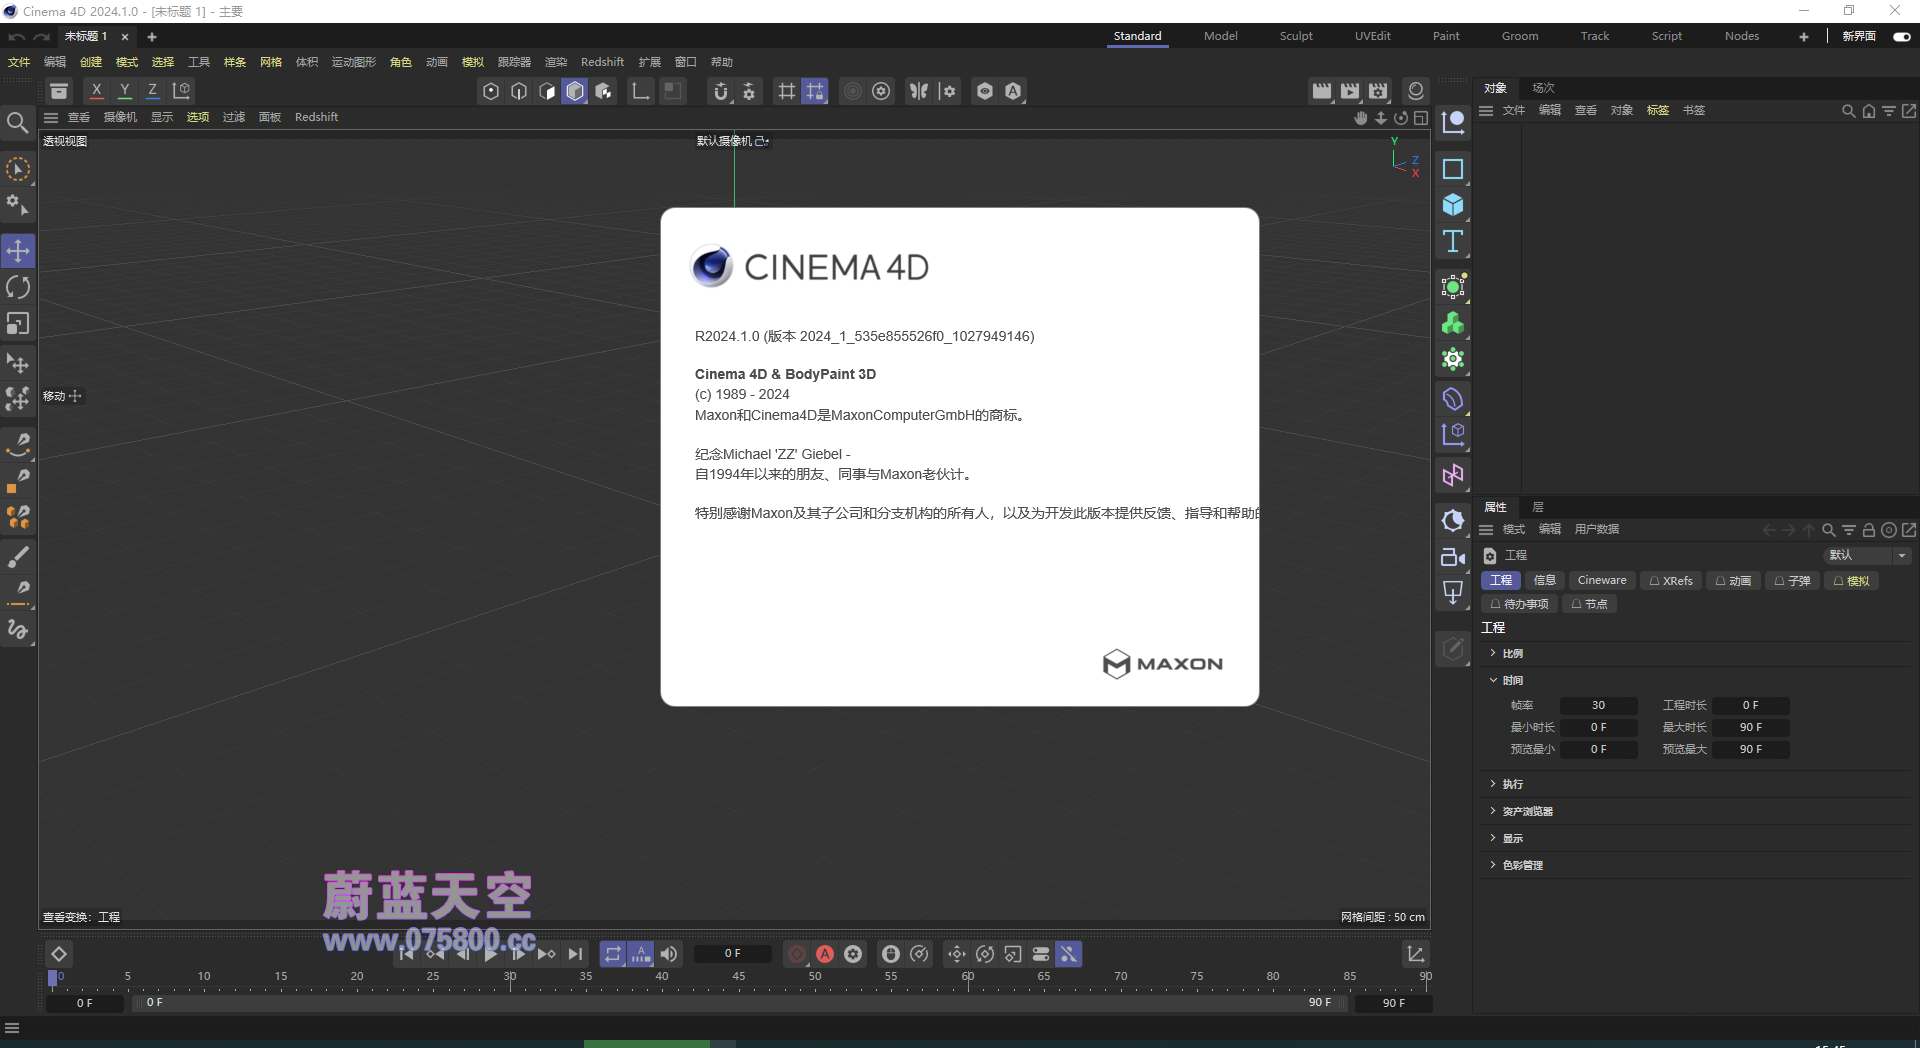
Task: Click the 最大时长 value field
Action: point(1750,727)
